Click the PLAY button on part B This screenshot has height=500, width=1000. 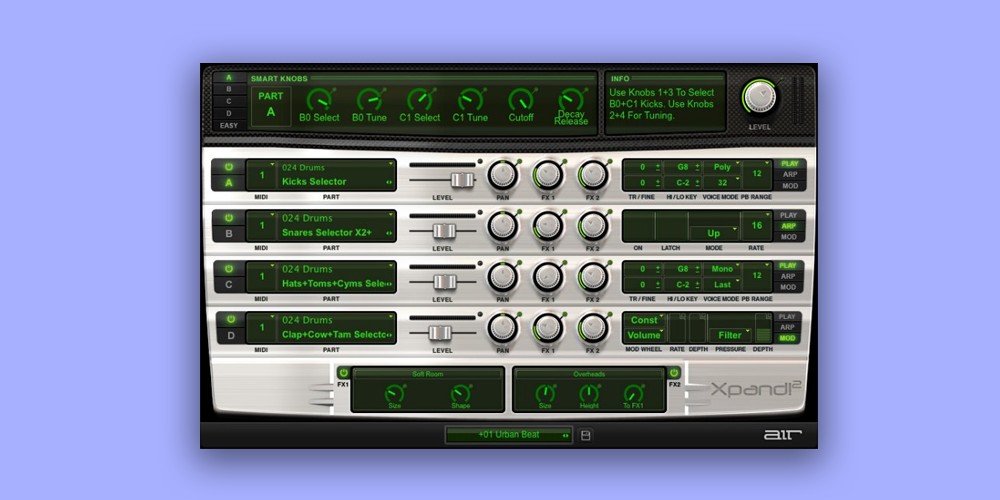click(789, 215)
